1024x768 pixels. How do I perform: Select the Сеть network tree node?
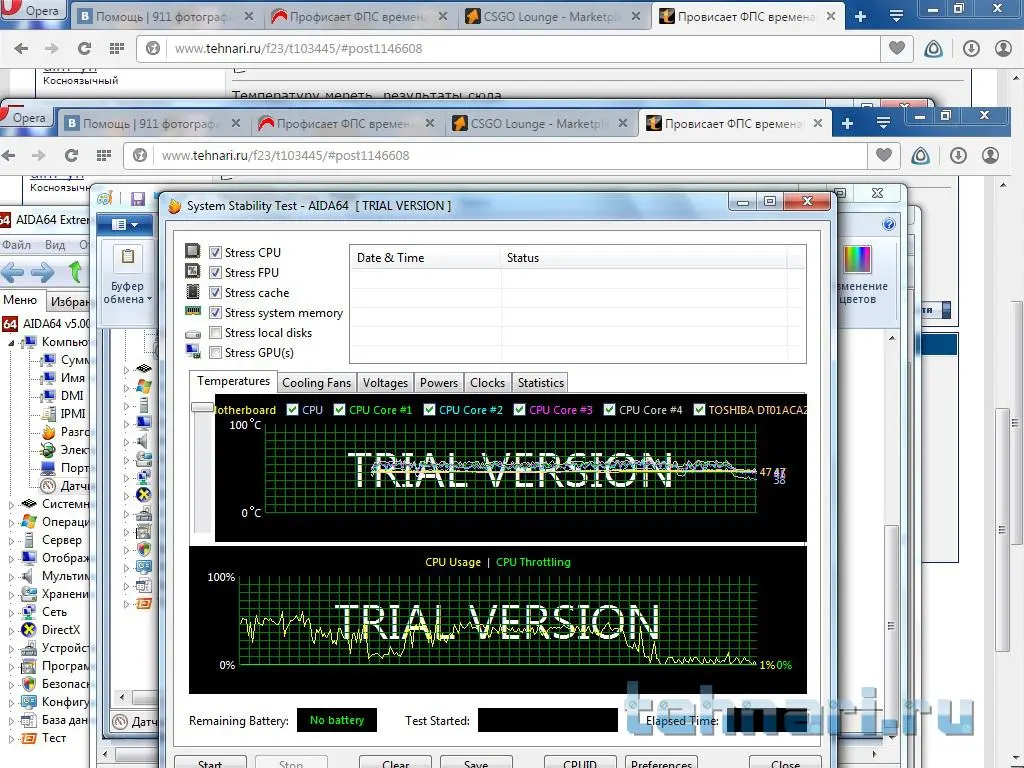(x=44, y=612)
